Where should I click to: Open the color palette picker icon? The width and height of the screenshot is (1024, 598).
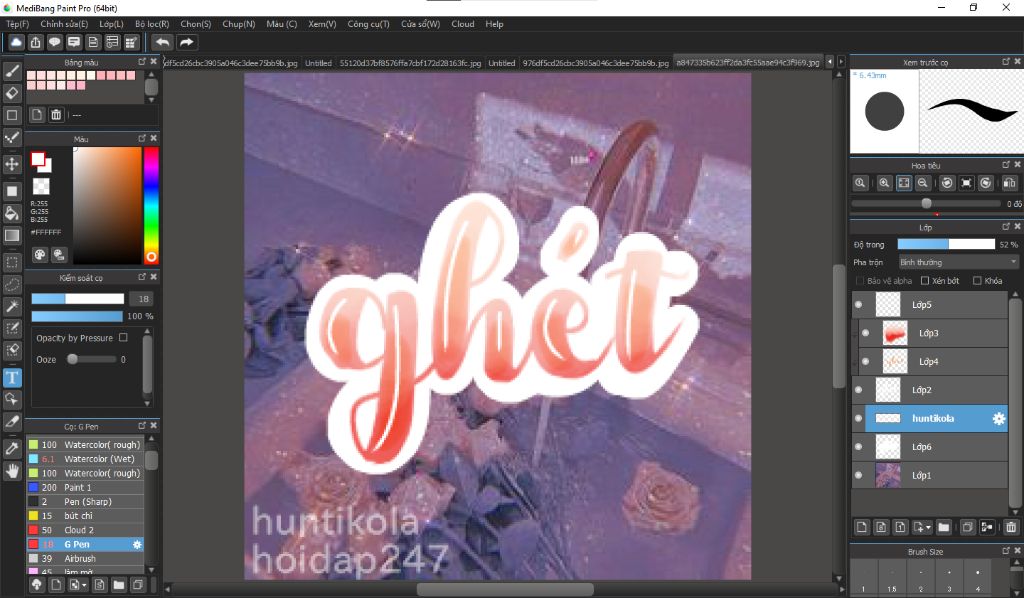click(x=40, y=255)
